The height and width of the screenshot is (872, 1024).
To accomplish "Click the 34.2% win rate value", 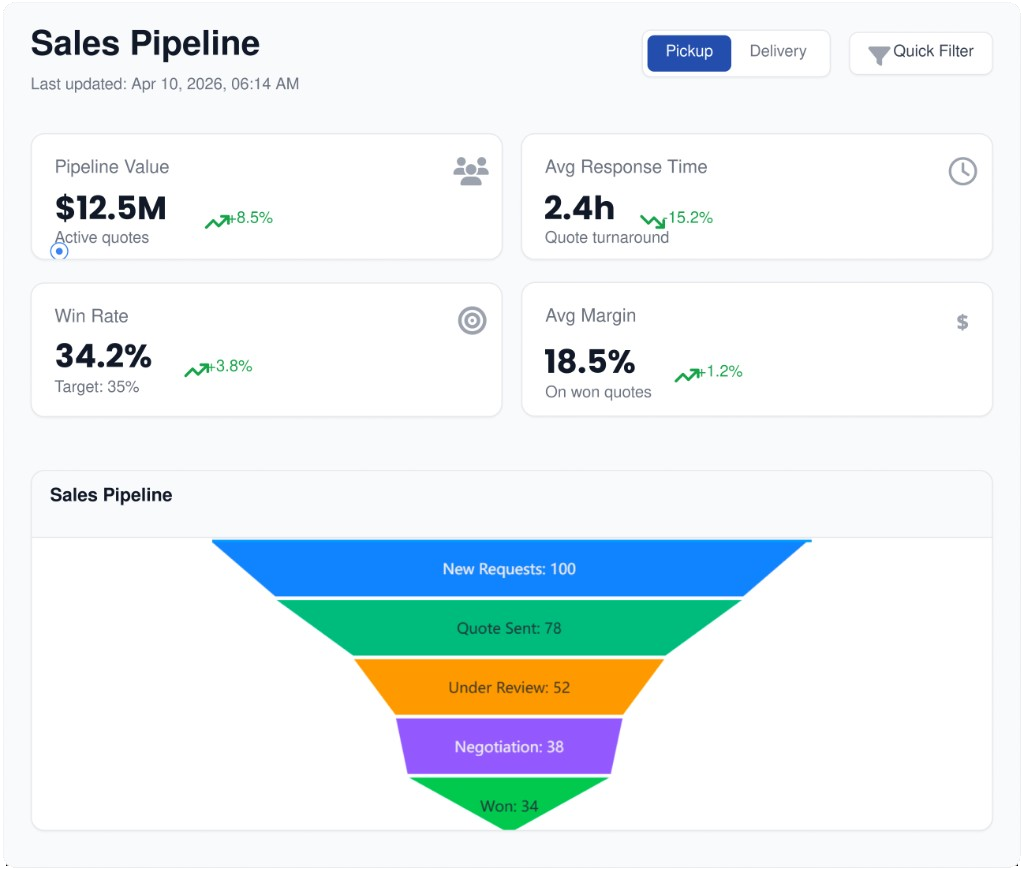I will 103,357.
